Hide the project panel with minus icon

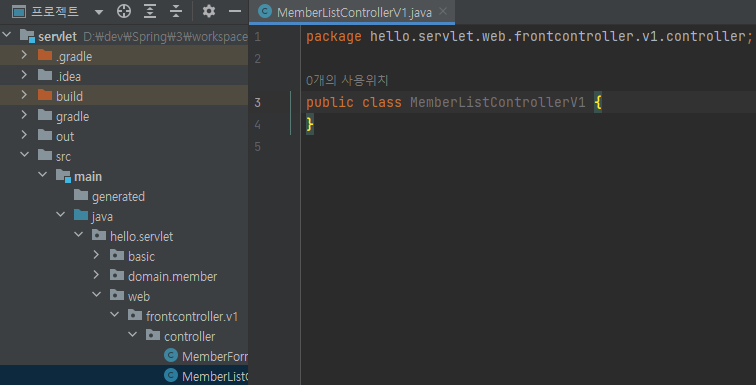click(235, 12)
